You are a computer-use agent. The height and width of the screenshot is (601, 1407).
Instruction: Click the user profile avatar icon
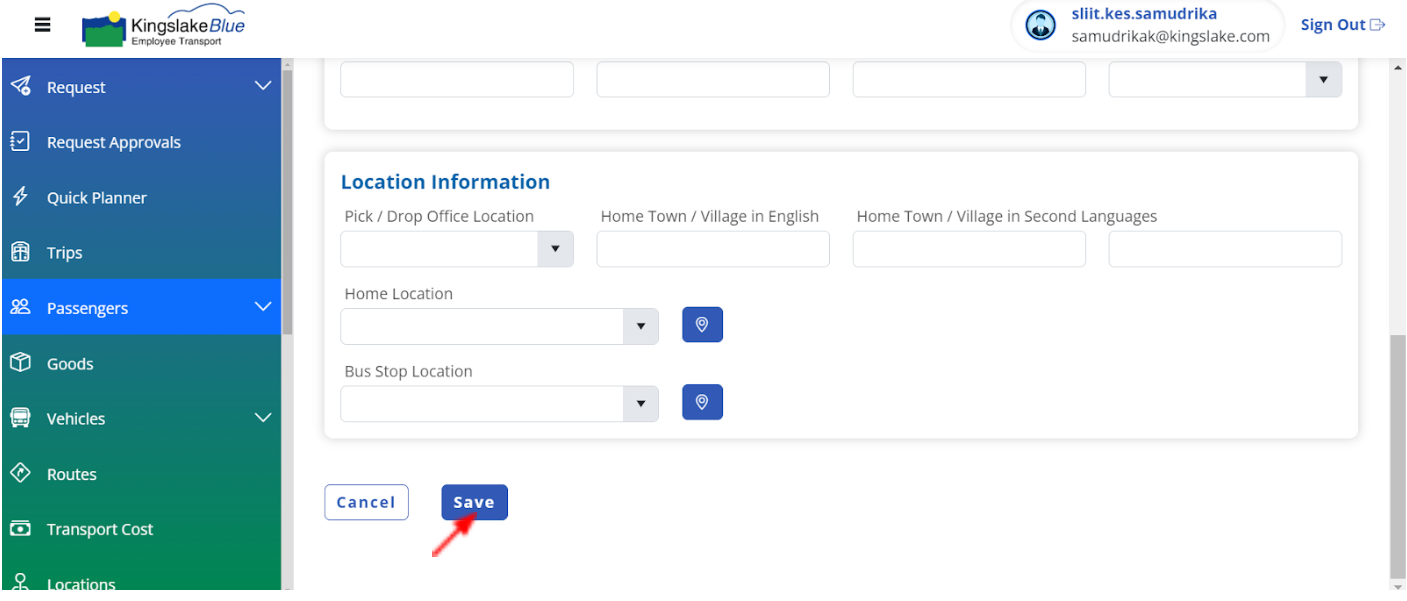click(1041, 26)
